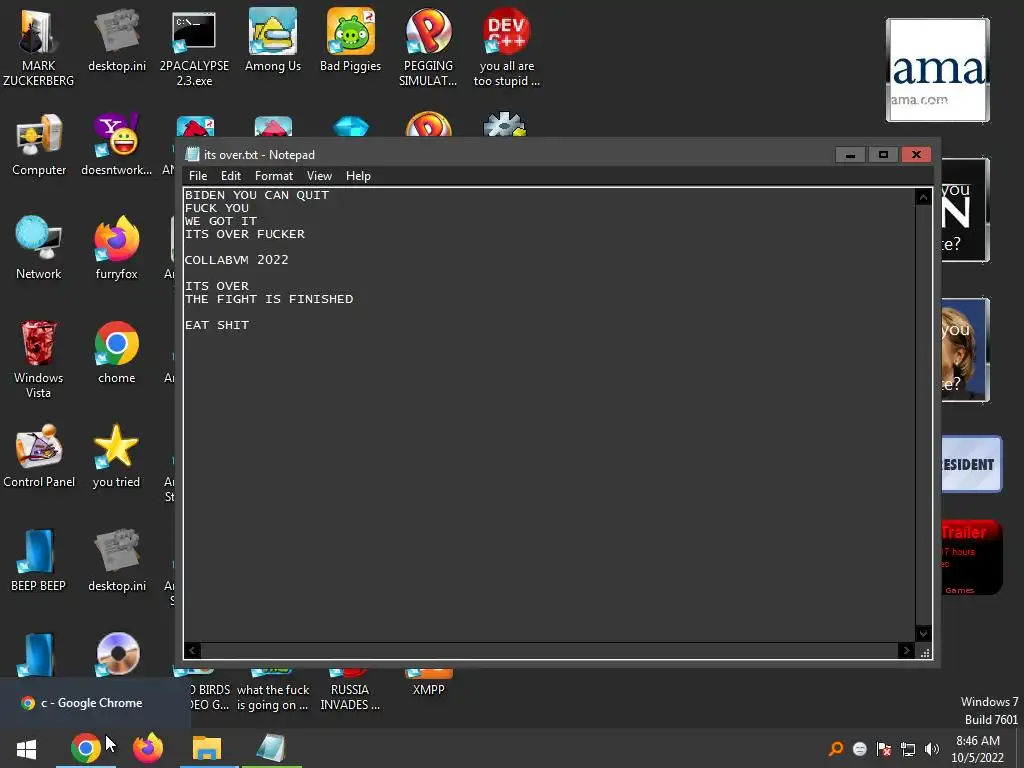Viewport: 1024px width, 768px height.
Task: Click the Notepad horizontal scroll right arrow
Action: point(906,650)
